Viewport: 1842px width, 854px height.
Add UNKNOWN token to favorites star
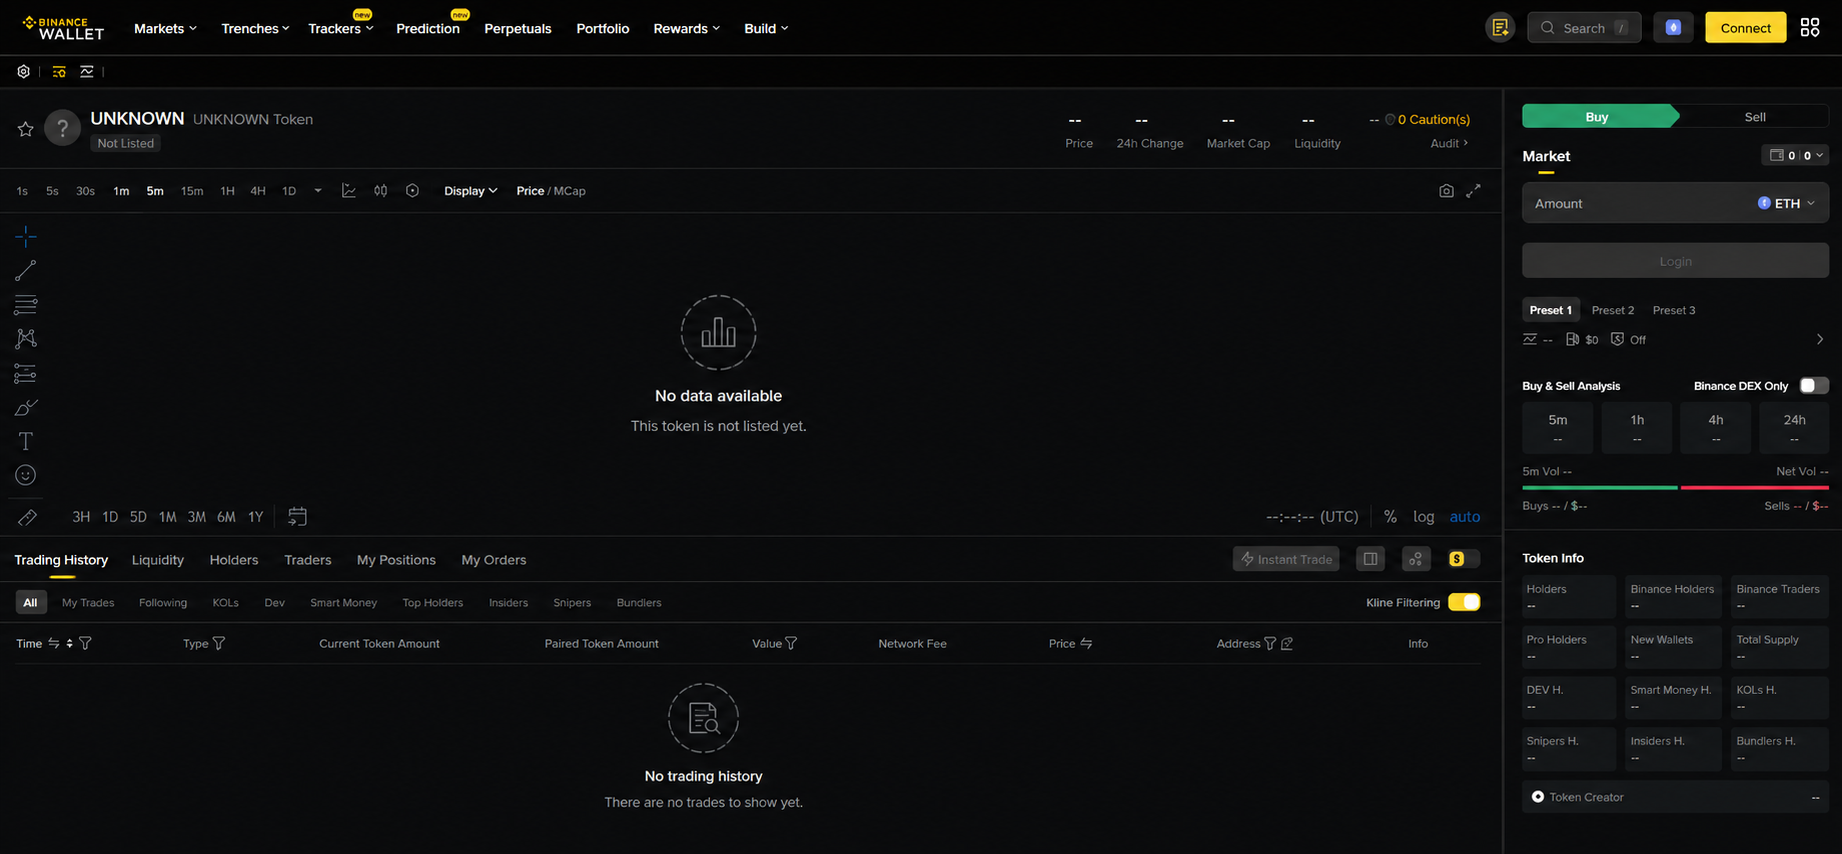26,129
